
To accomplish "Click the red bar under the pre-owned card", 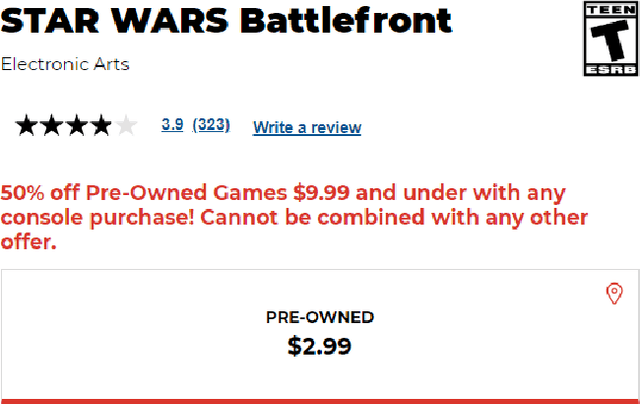I will pos(320,400).
